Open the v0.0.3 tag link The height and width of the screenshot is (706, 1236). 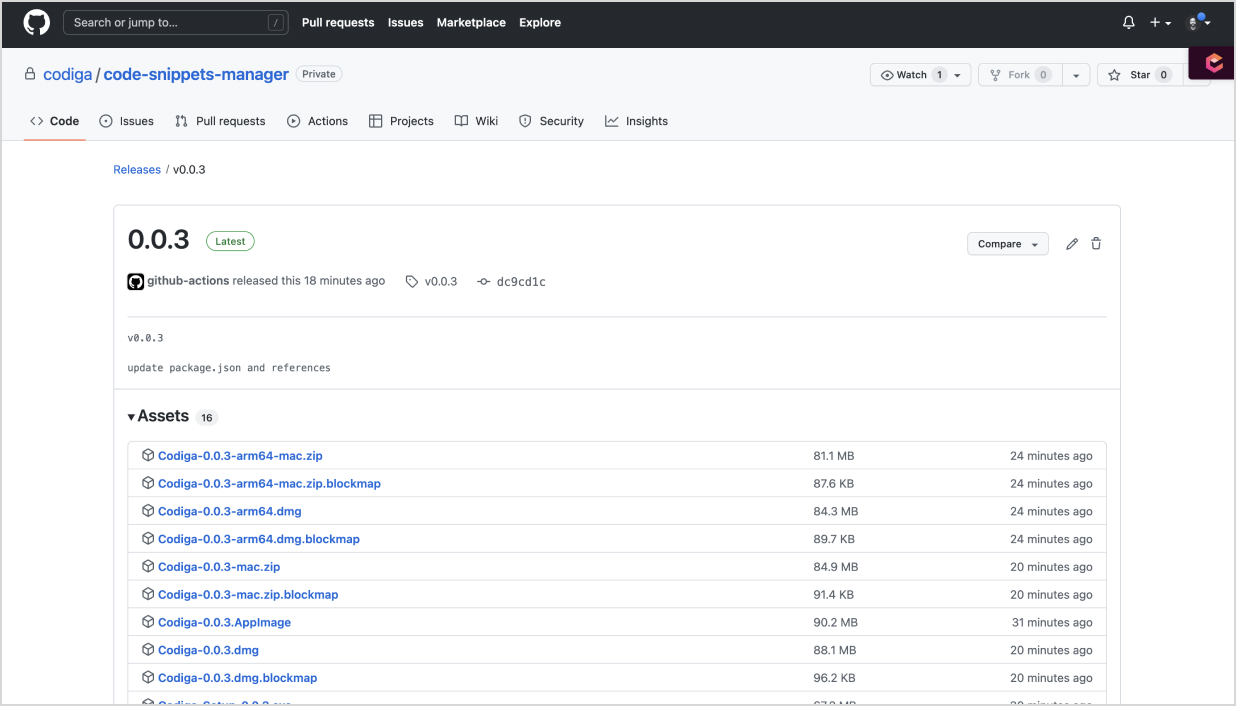[x=441, y=282]
